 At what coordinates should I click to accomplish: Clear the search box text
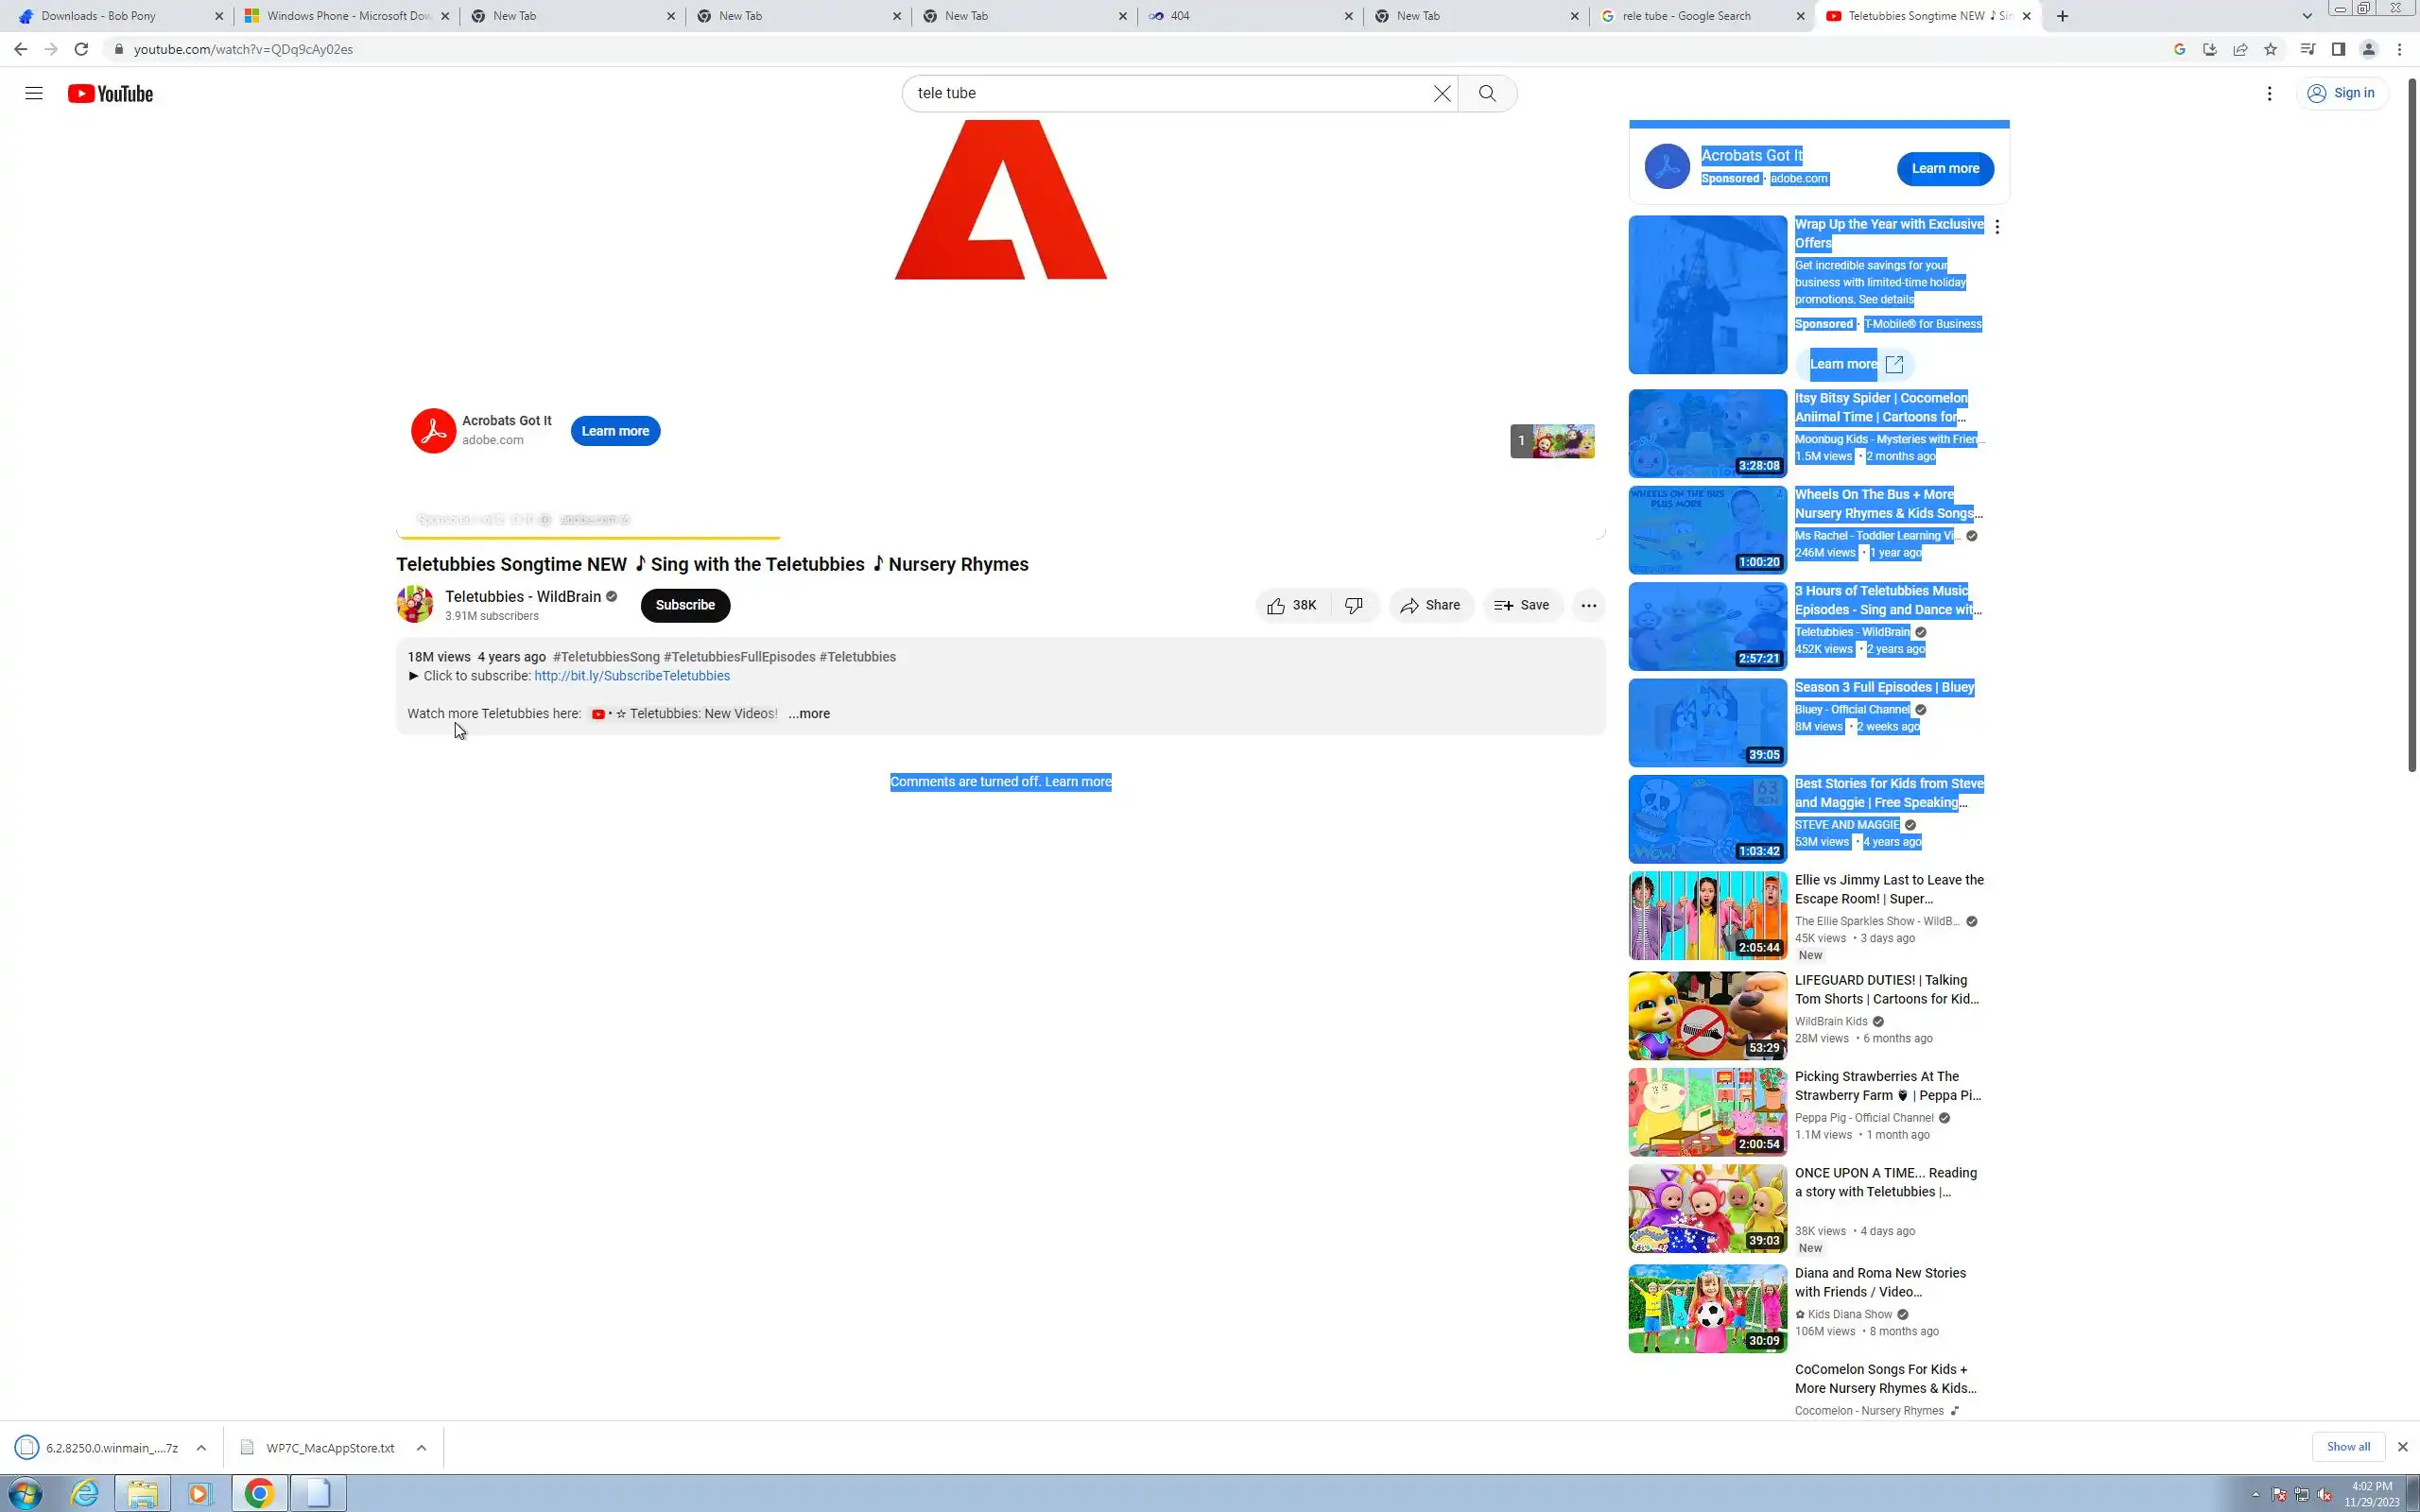click(1441, 93)
